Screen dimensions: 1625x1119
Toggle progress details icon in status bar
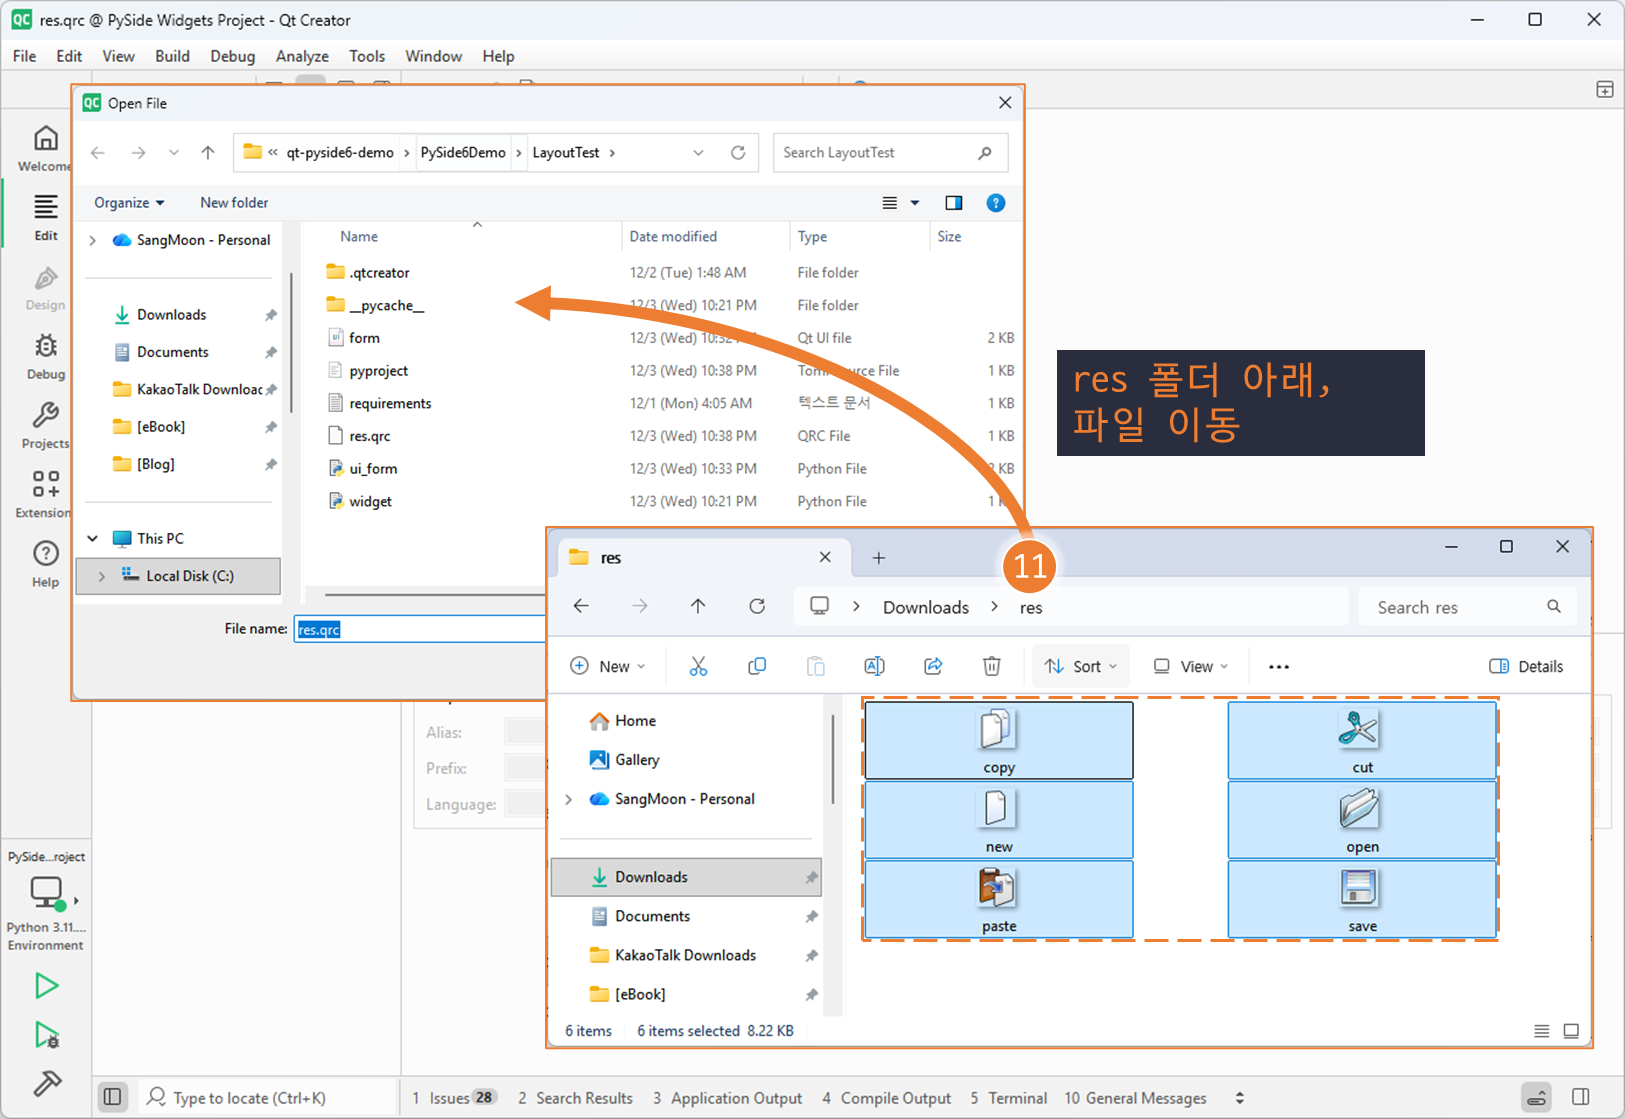click(x=1537, y=1097)
